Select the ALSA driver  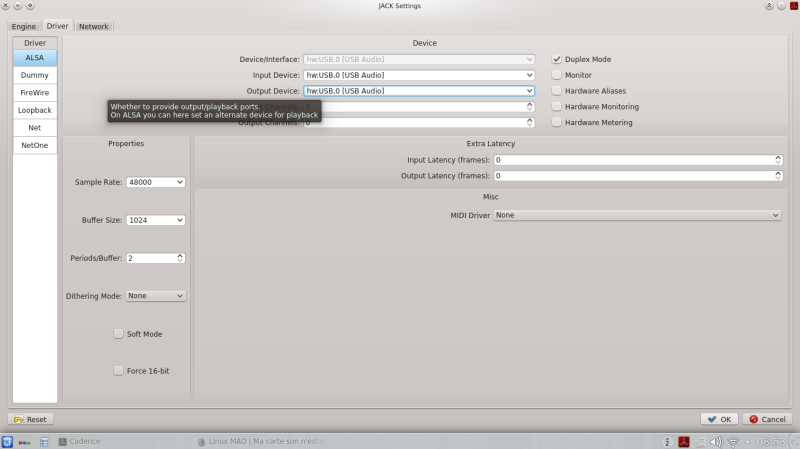tap(35, 58)
